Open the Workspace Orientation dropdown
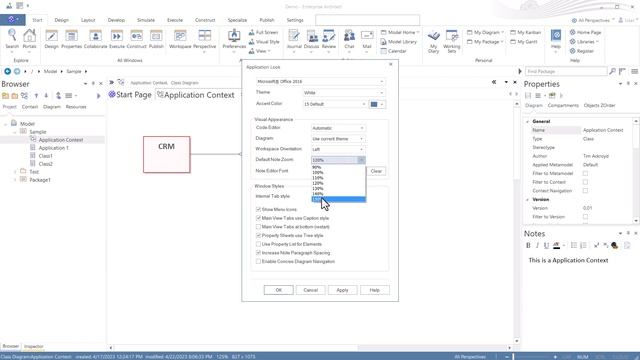Image resolution: width=640 pixels, height=360 pixels. (x=338, y=149)
